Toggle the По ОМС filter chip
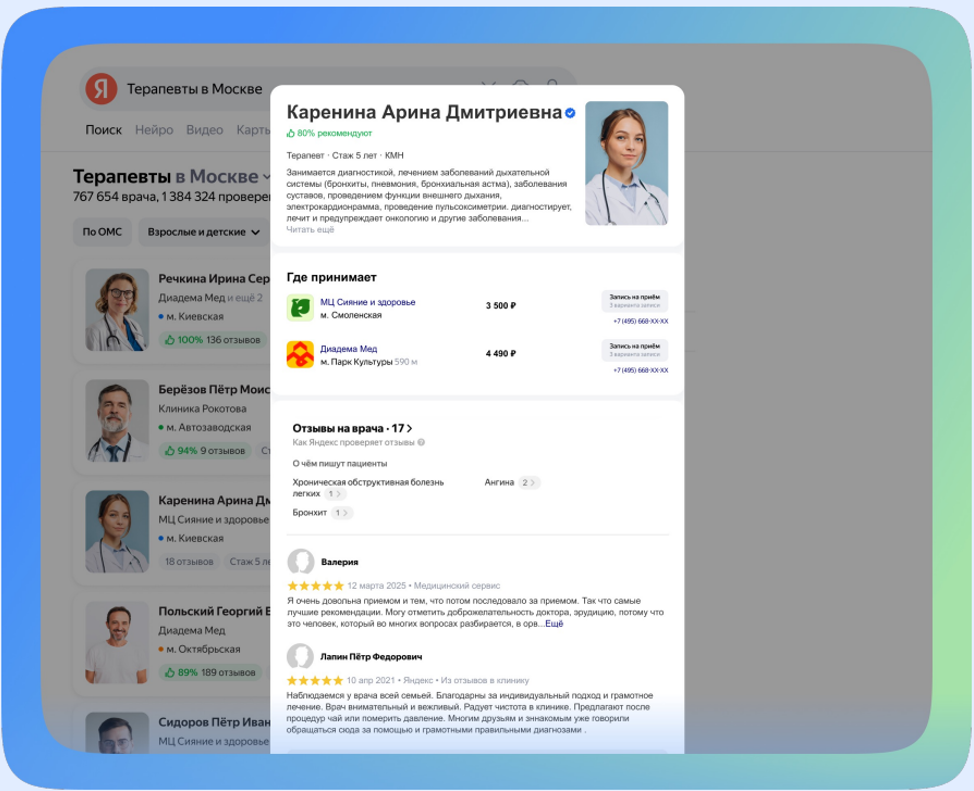Viewport: 974px width, 791px height. pos(102,232)
